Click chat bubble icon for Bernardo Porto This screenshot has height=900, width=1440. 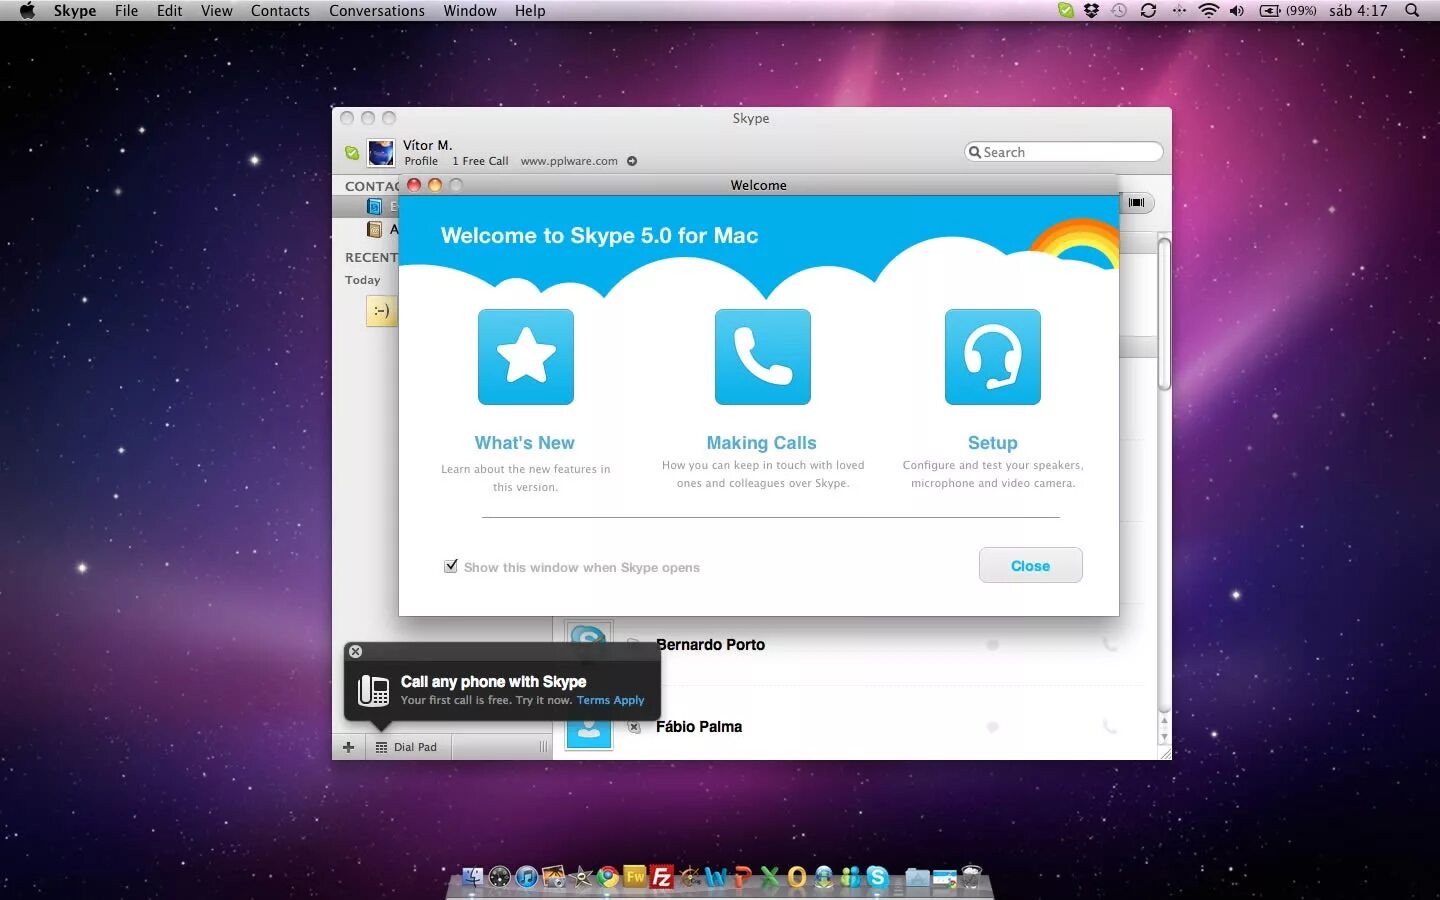point(993,645)
